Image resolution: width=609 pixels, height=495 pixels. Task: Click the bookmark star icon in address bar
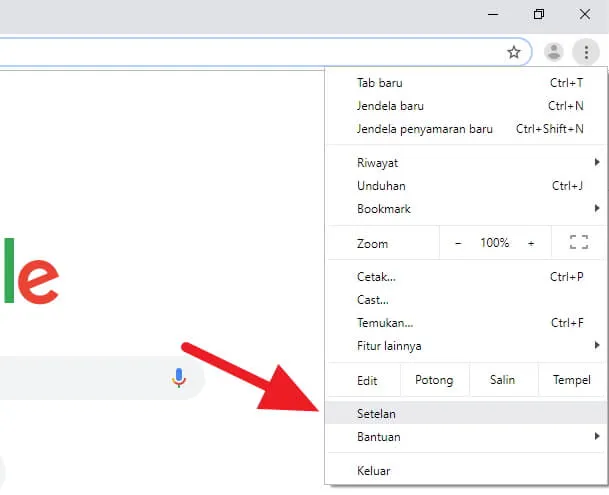point(513,52)
